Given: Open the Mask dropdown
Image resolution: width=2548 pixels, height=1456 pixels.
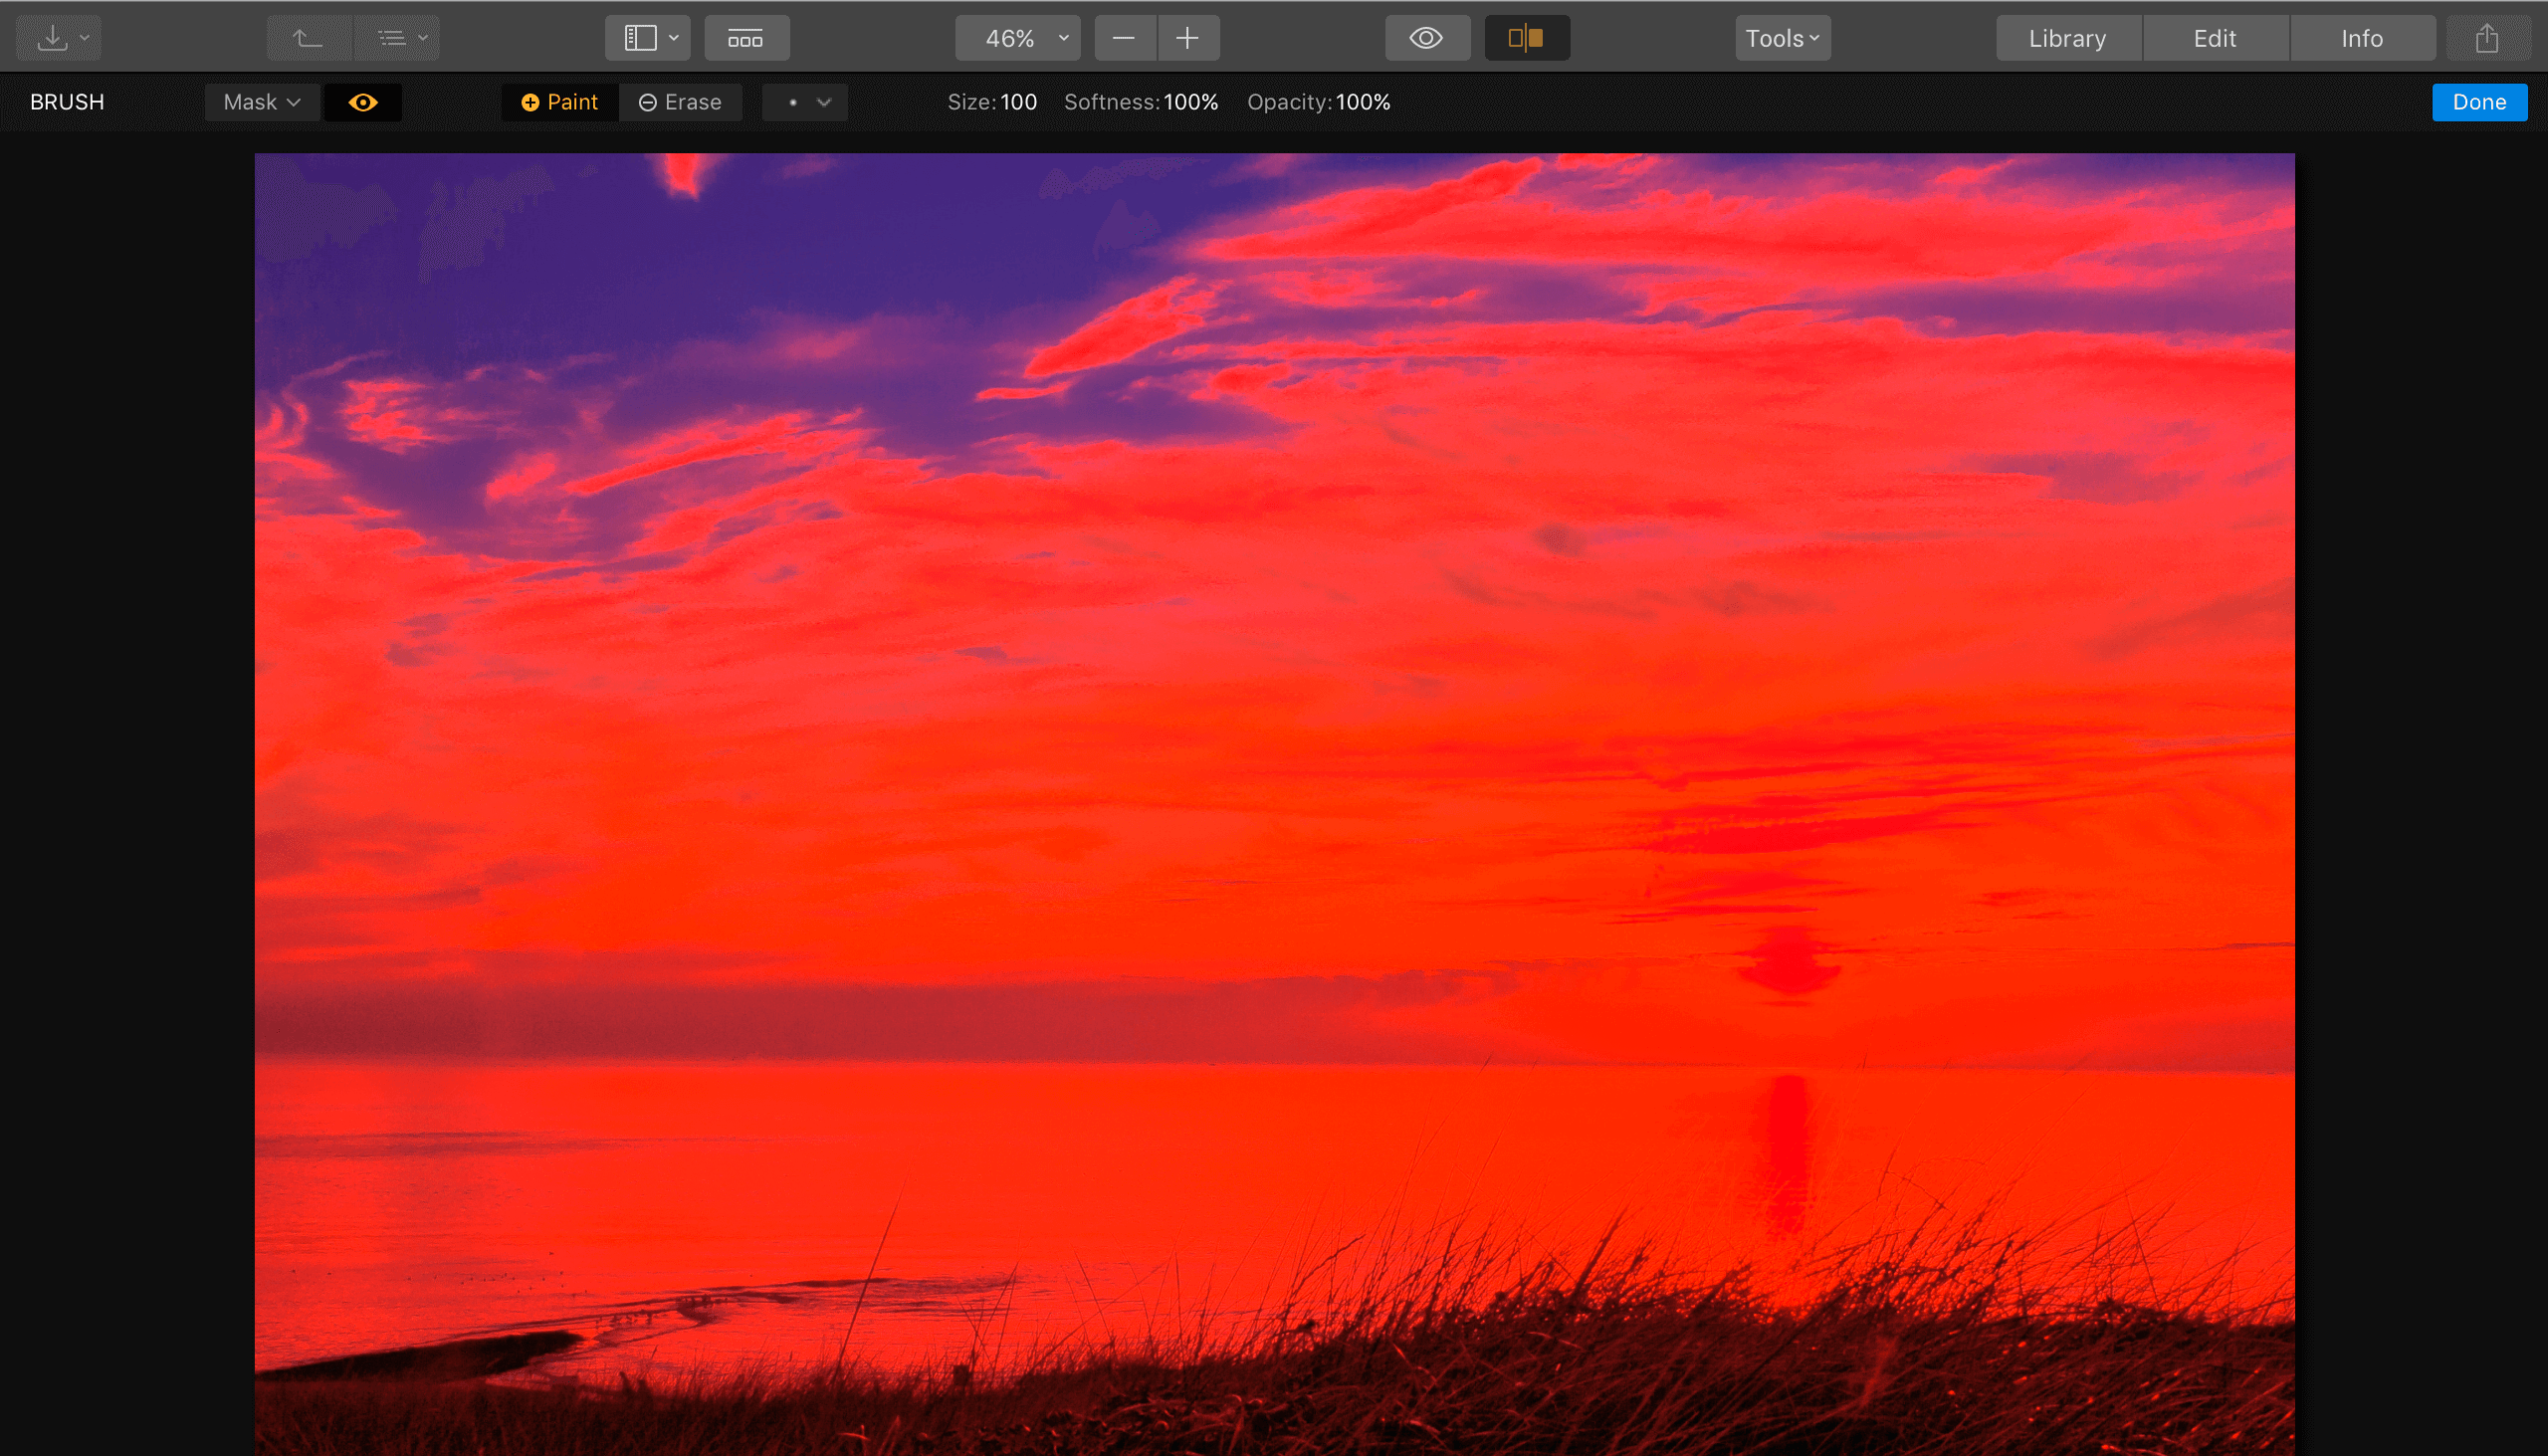Looking at the screenshot, I should pos(262,101).
